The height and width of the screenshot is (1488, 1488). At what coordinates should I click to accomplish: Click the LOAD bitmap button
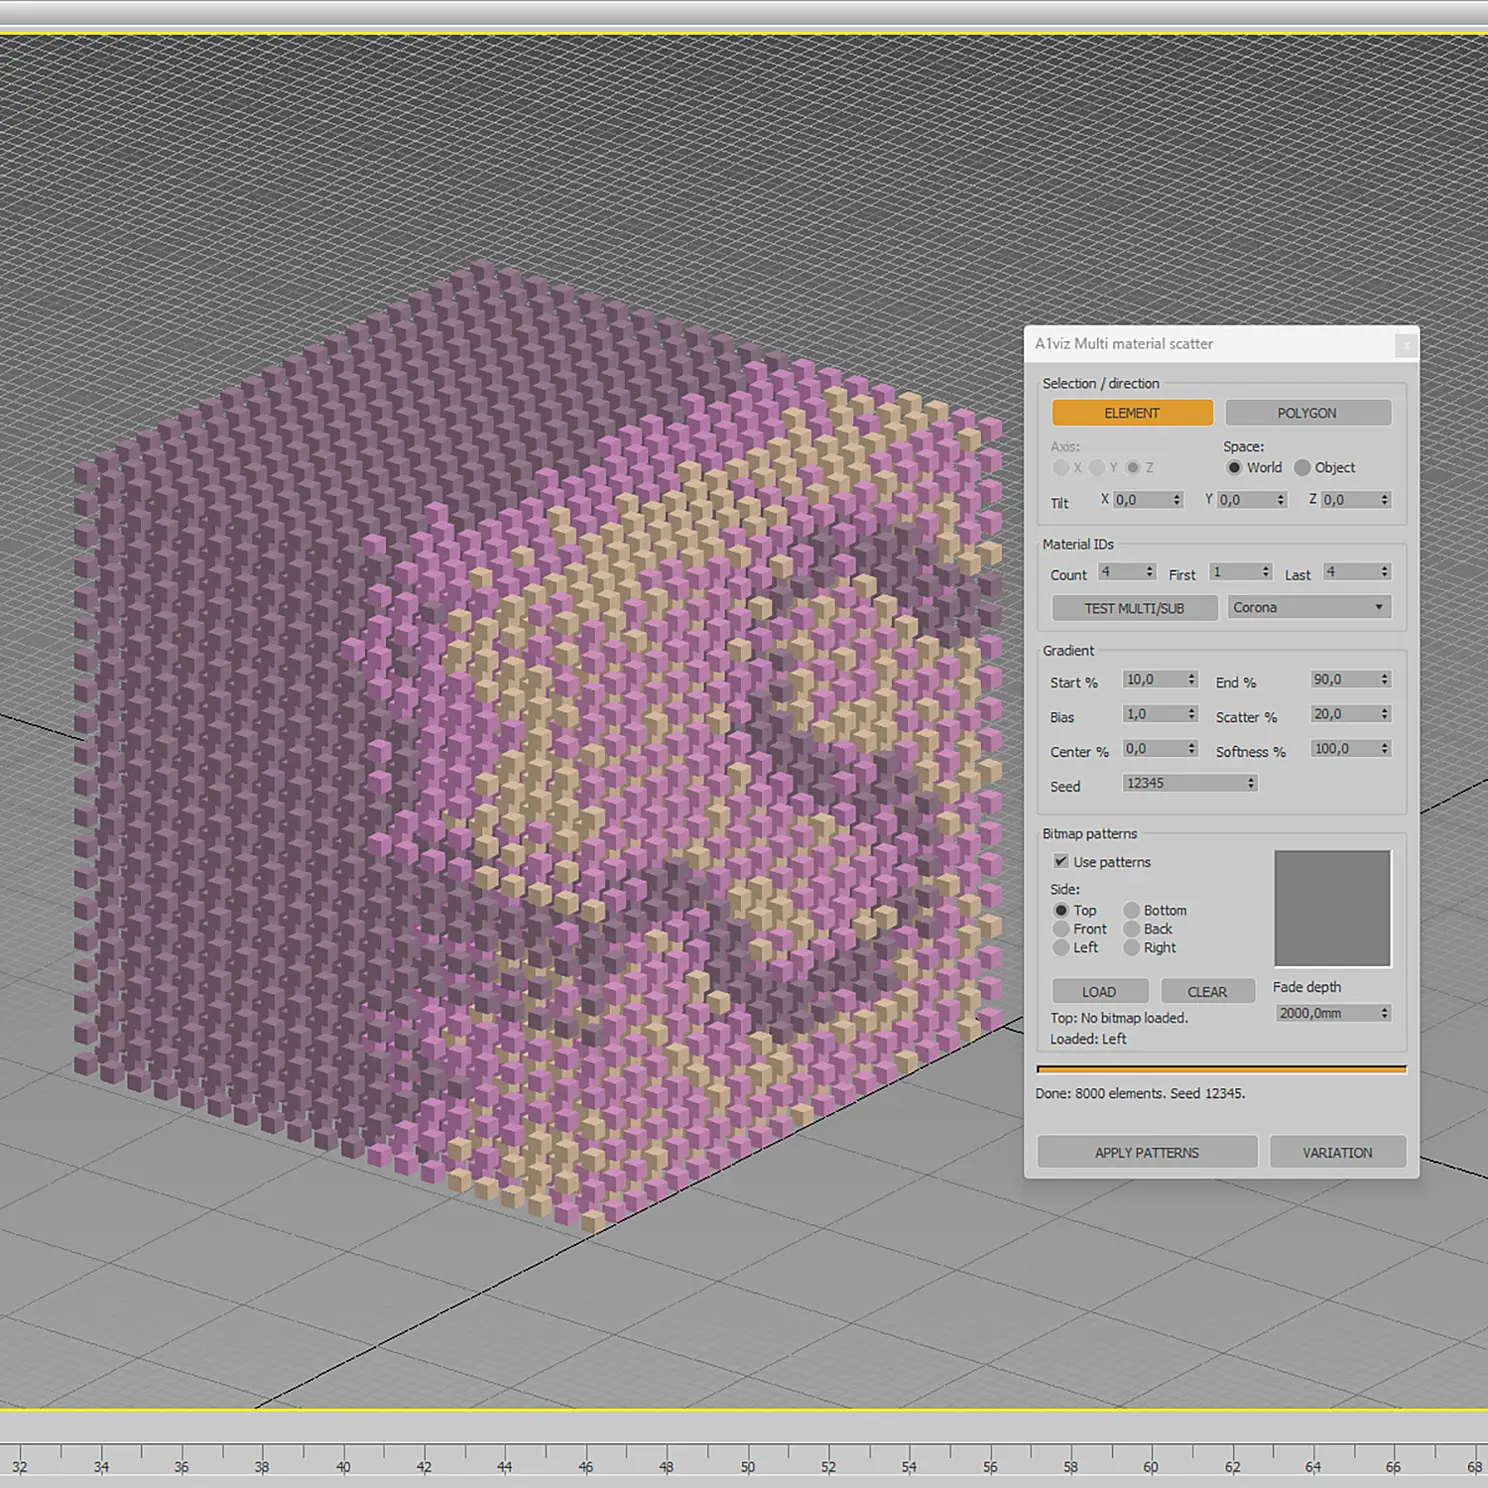pyautogui.click(x=1099, y=992)
